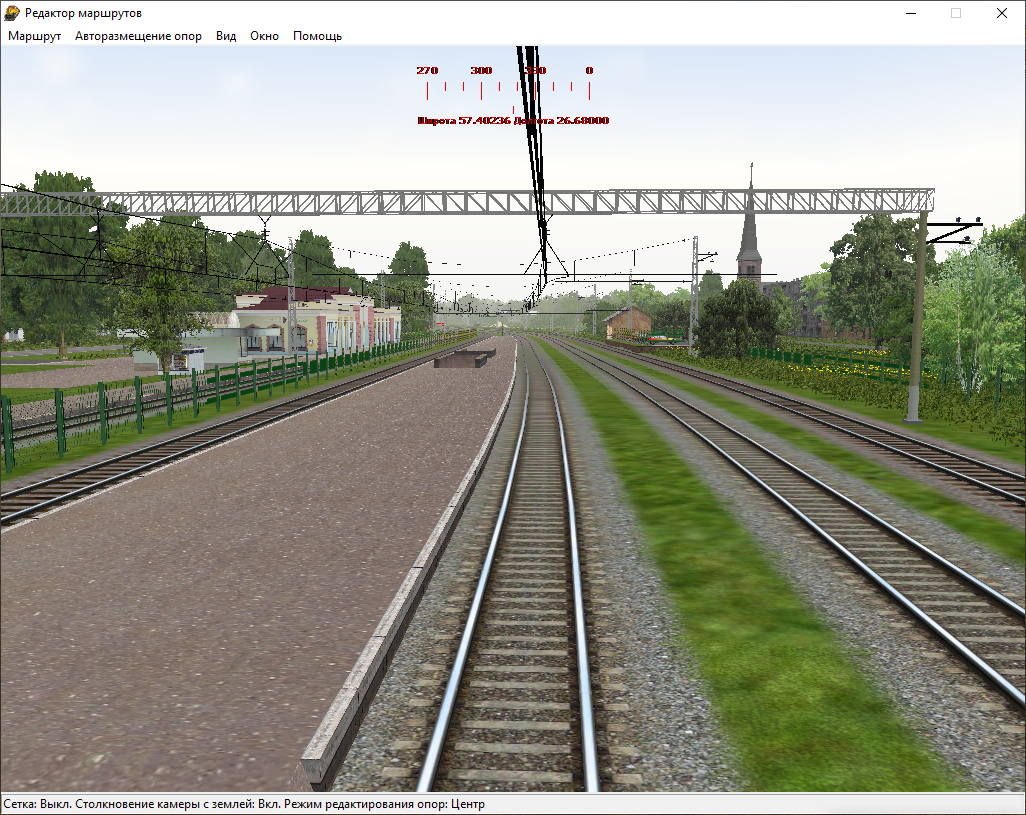Select the catenary support pole on the right
The height and width of the screenshot is (815, 1026).
916,320
